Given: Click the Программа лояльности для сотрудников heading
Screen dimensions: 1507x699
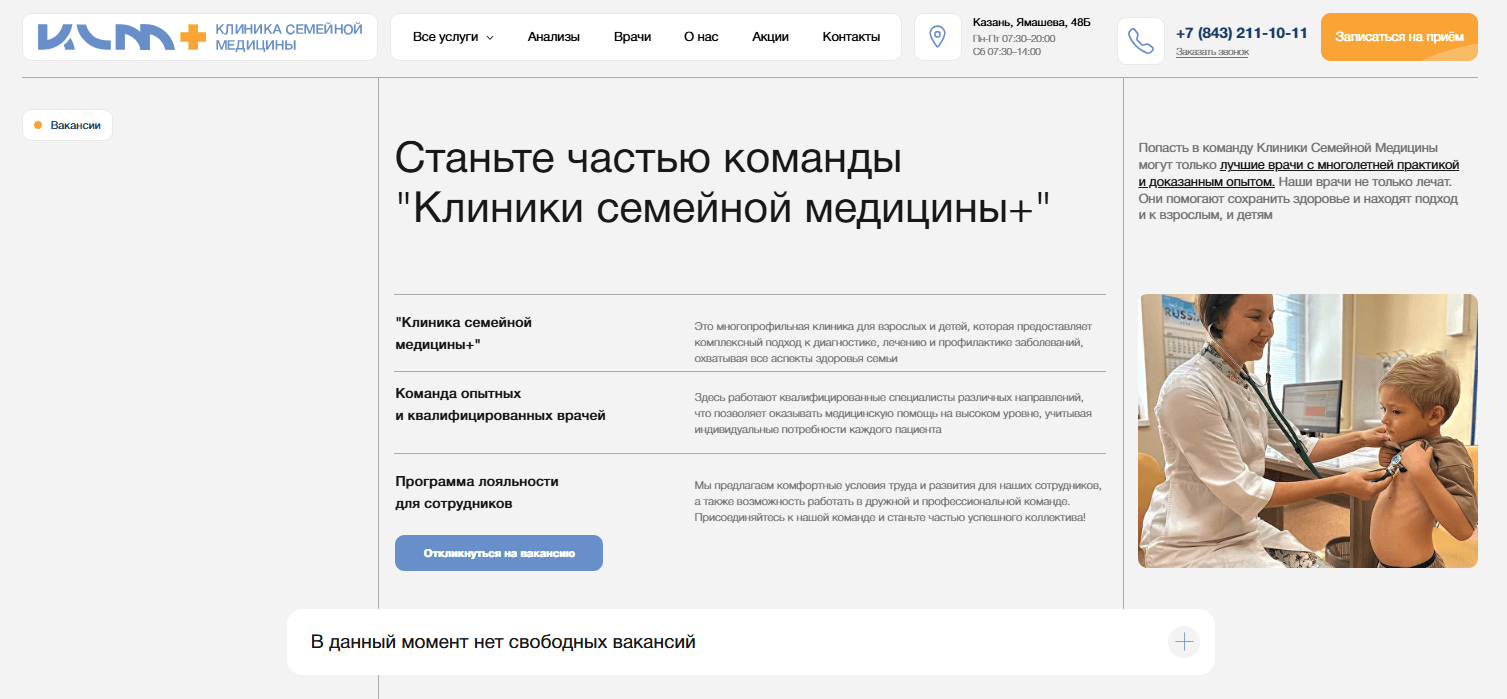Looking at the screenshot, I should (477, 492).
